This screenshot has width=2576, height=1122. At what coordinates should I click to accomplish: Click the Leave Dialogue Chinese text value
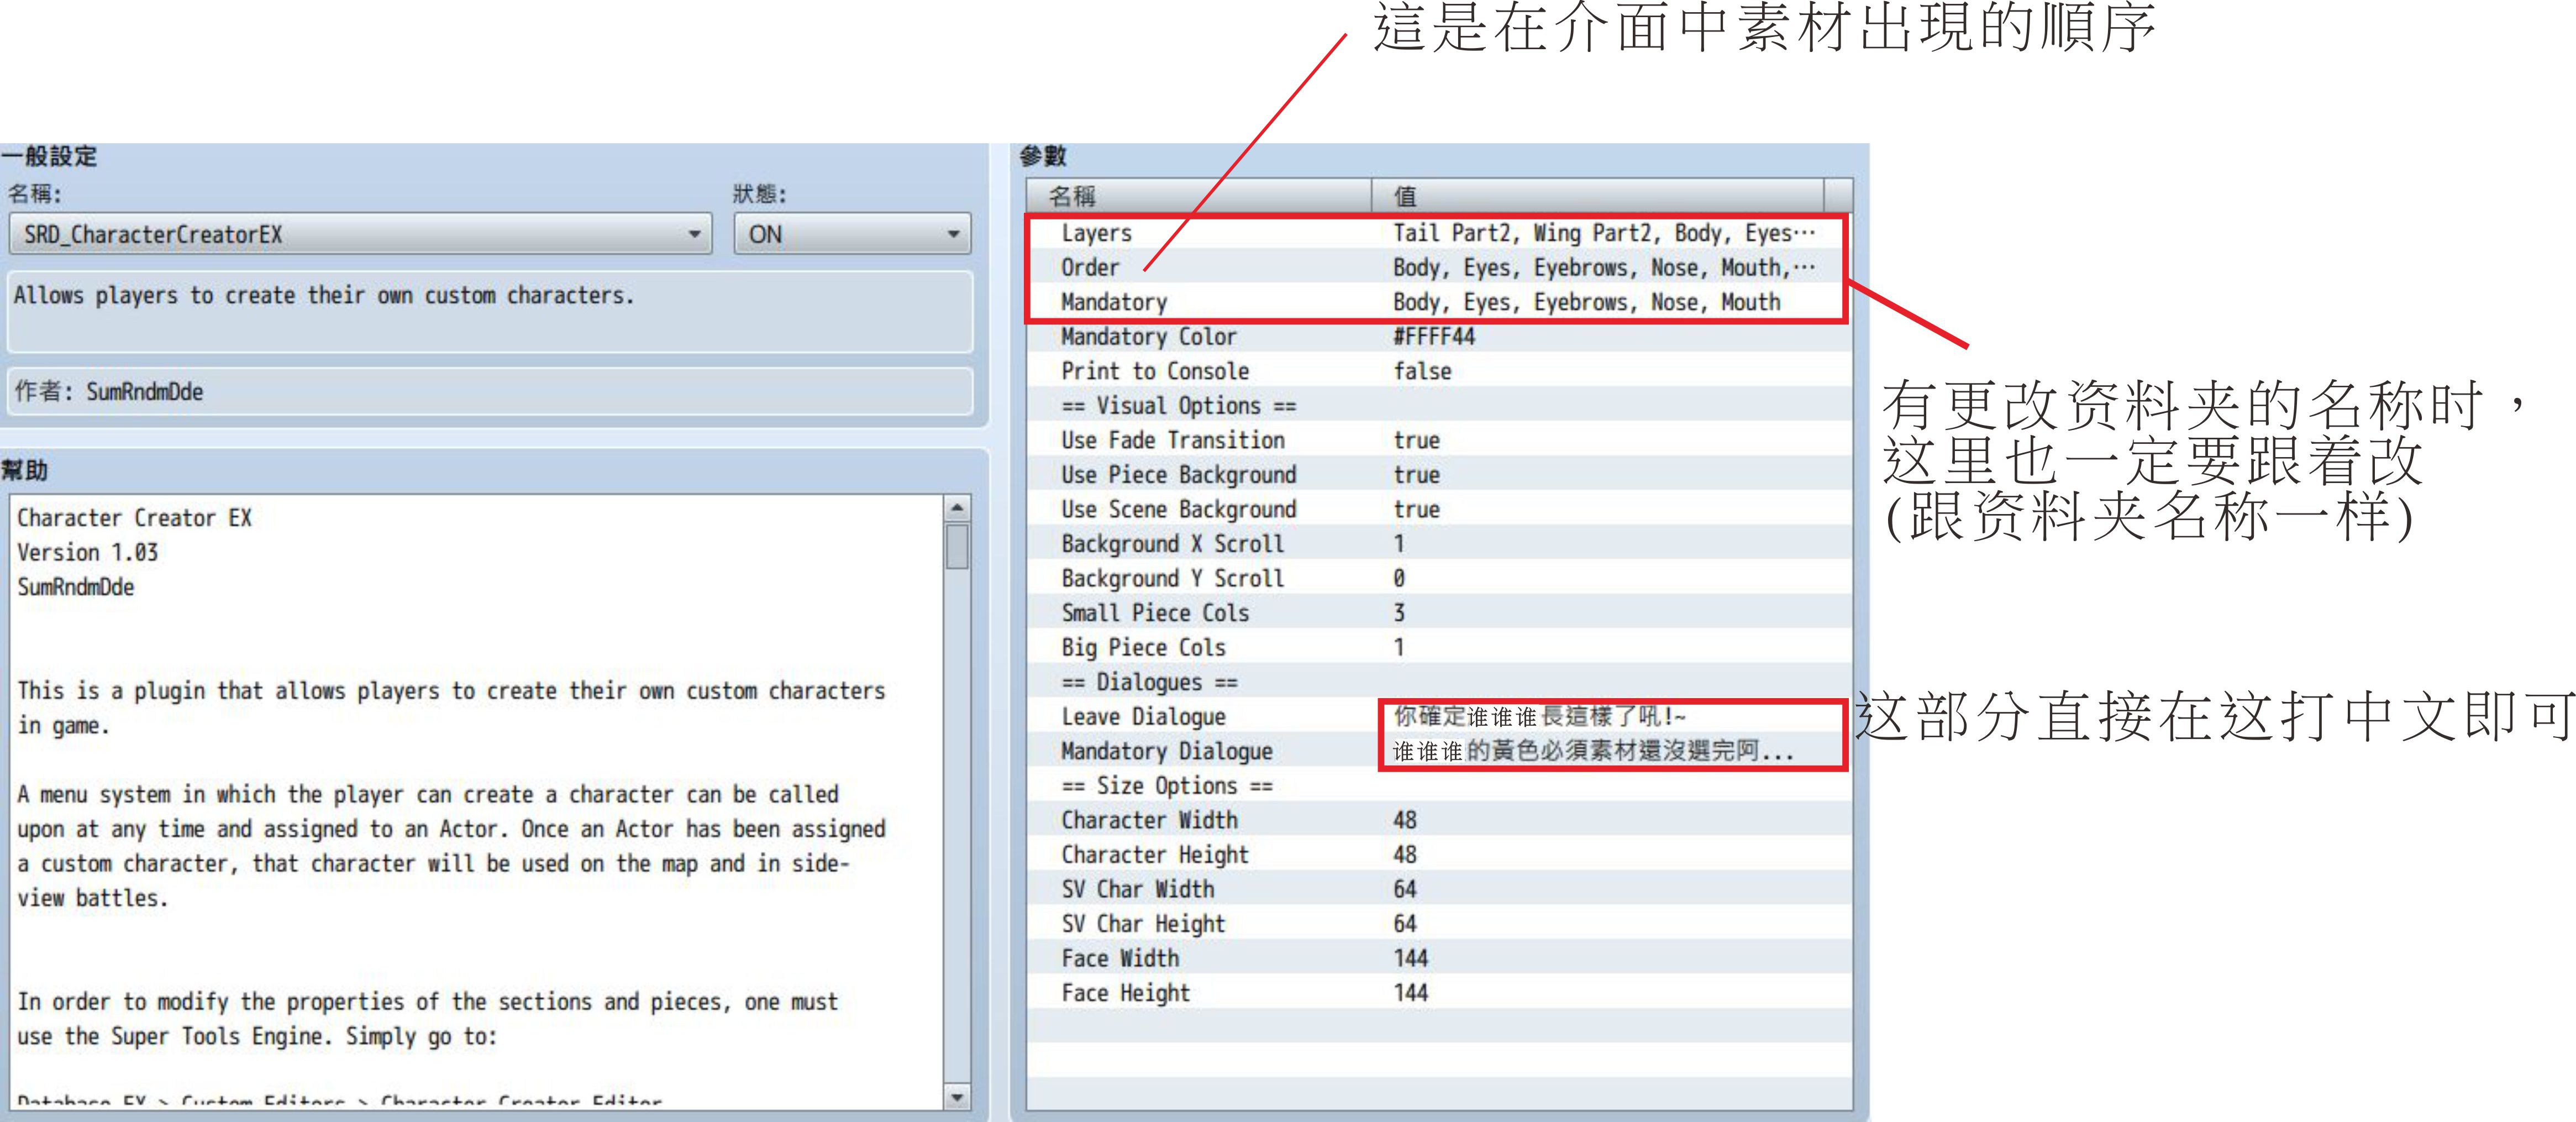[1540, 716]
